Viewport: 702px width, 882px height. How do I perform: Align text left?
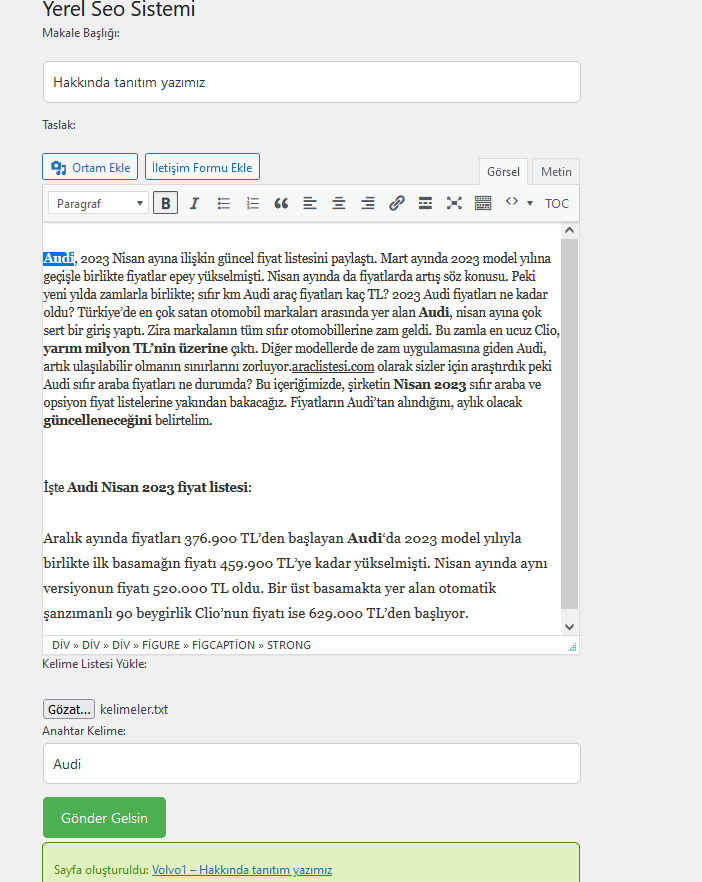coord(310,203)
